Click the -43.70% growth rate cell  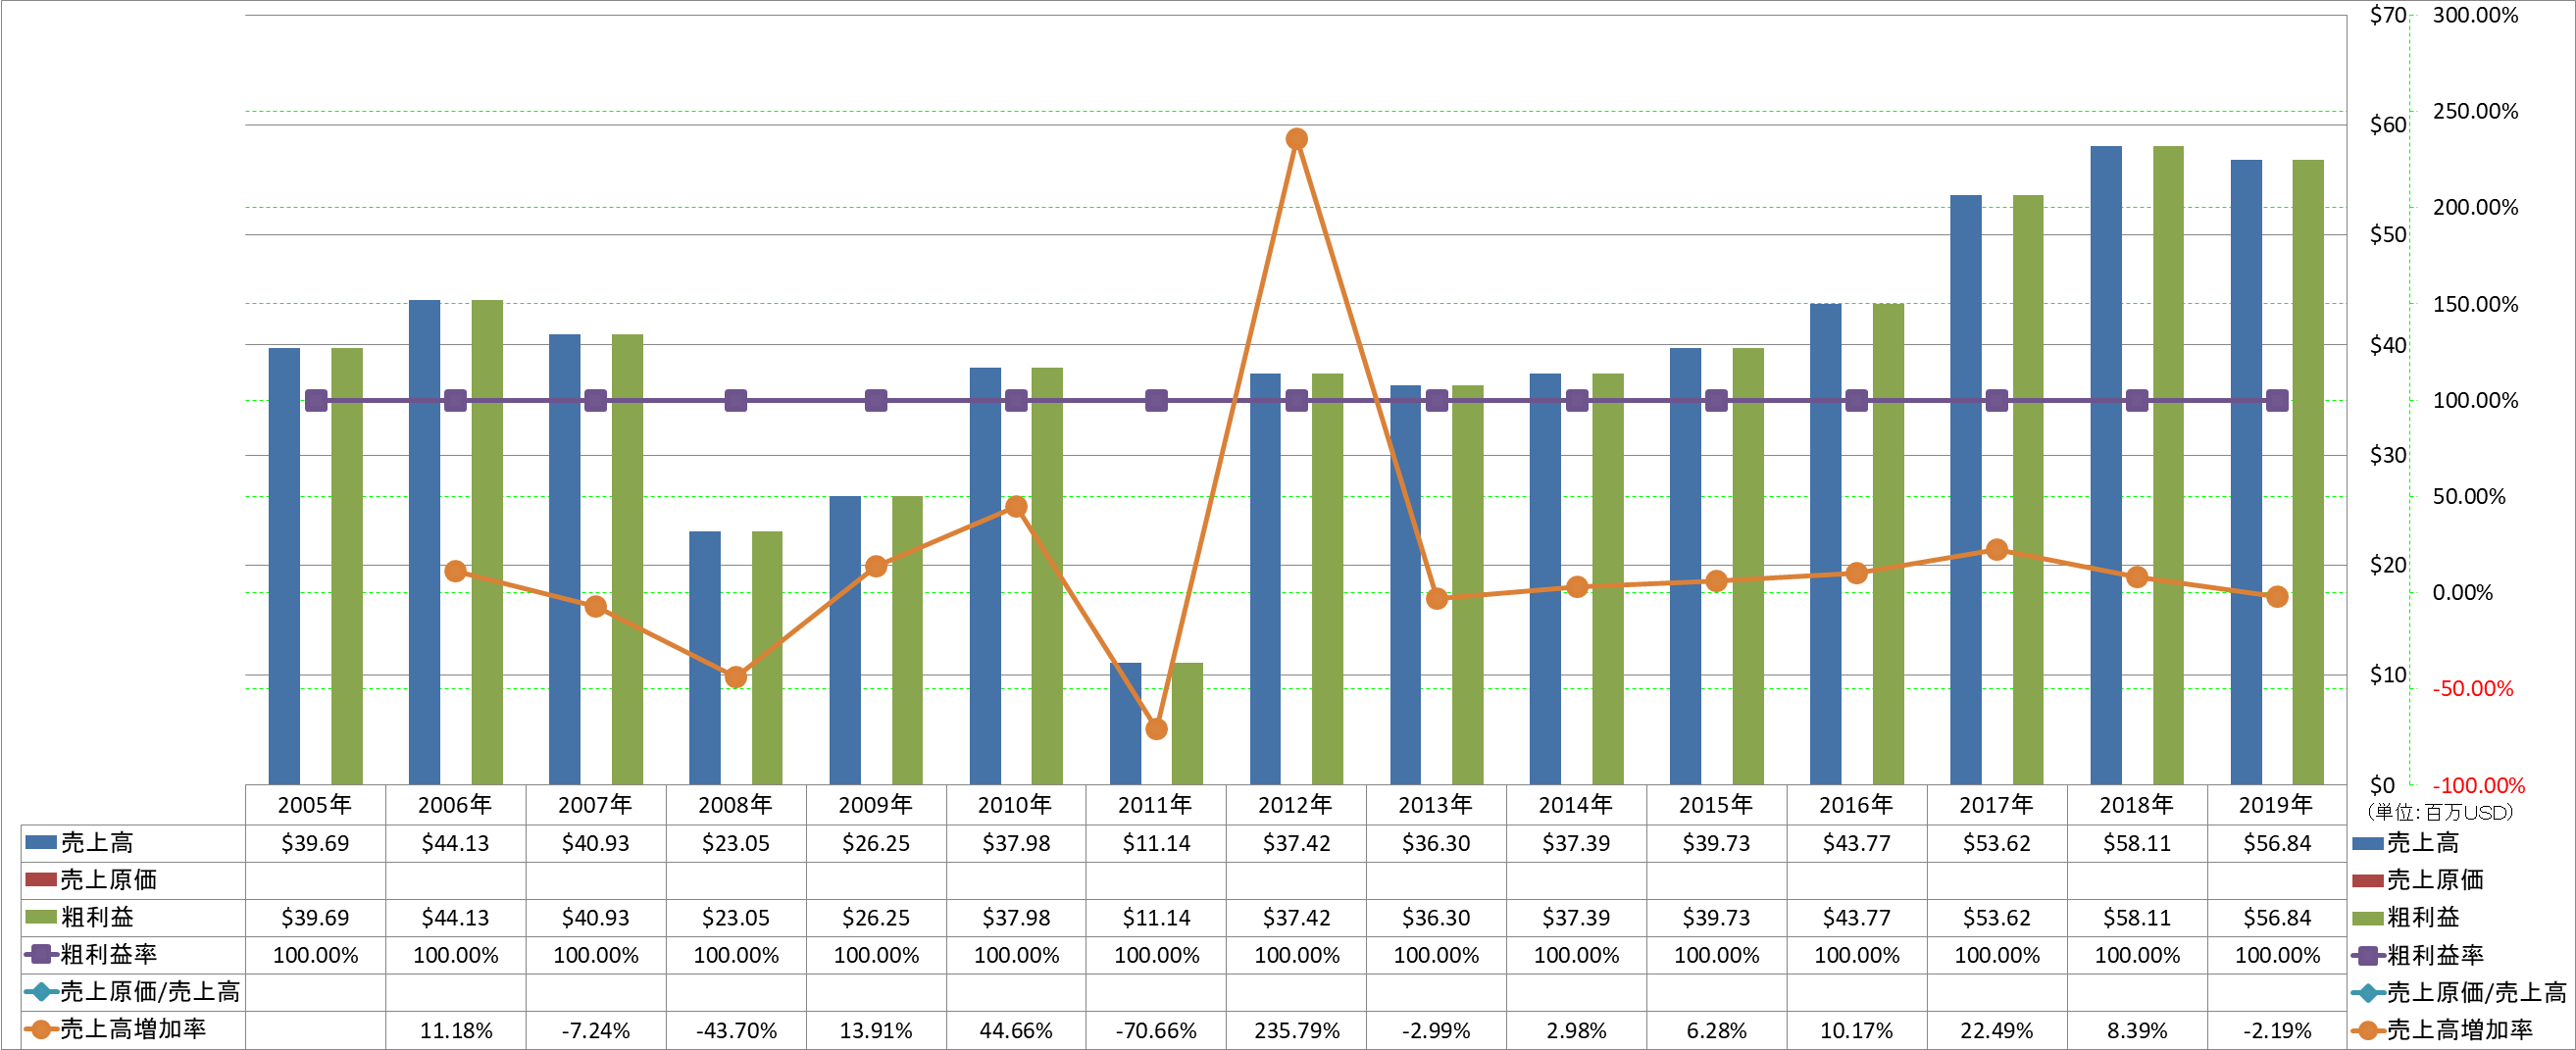(x=735, y=1030)
